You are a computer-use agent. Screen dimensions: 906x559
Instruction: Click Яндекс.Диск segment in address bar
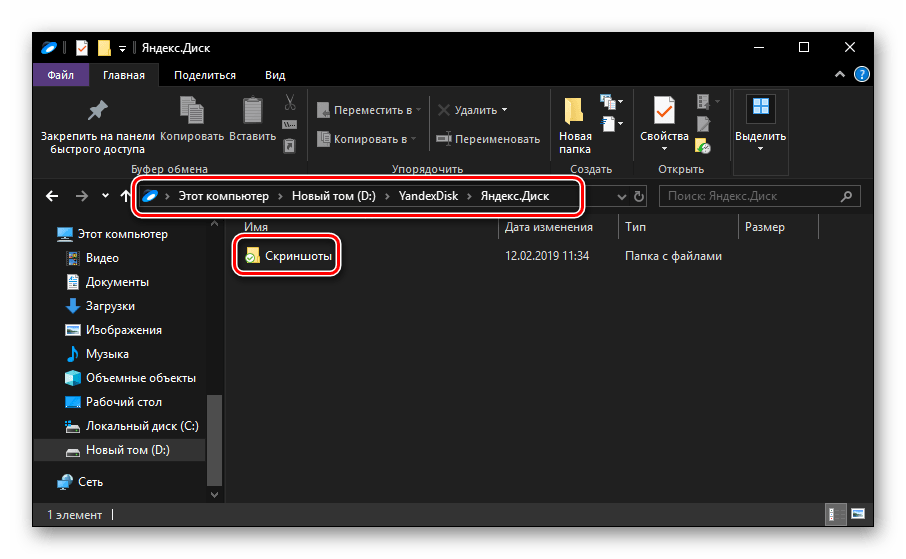tap(515, 197)
